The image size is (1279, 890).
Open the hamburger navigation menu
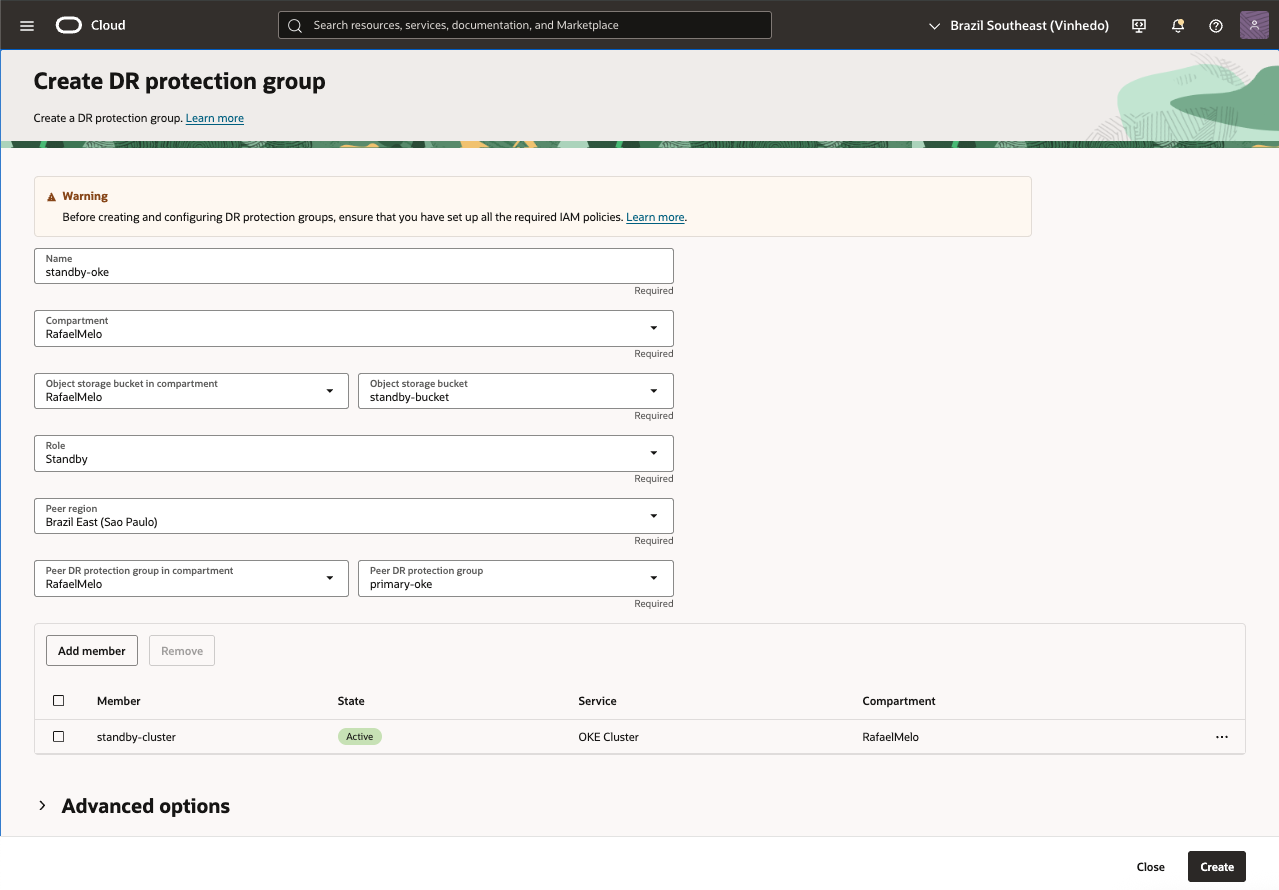point(27,25)
